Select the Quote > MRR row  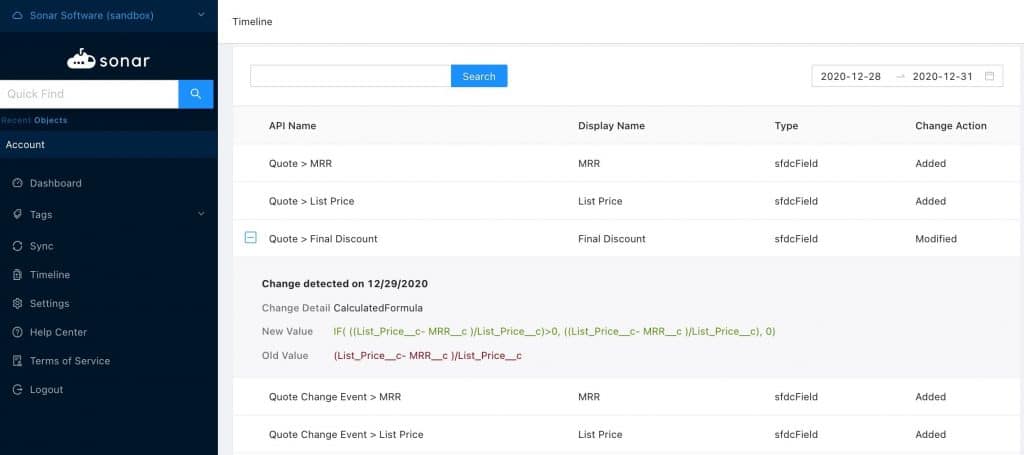(300, 163)
